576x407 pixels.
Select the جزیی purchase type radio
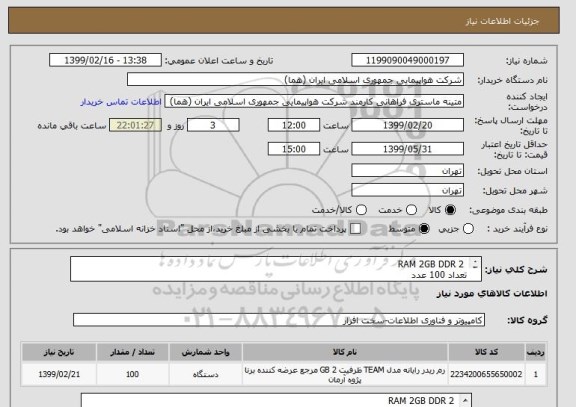pos(468,229)
